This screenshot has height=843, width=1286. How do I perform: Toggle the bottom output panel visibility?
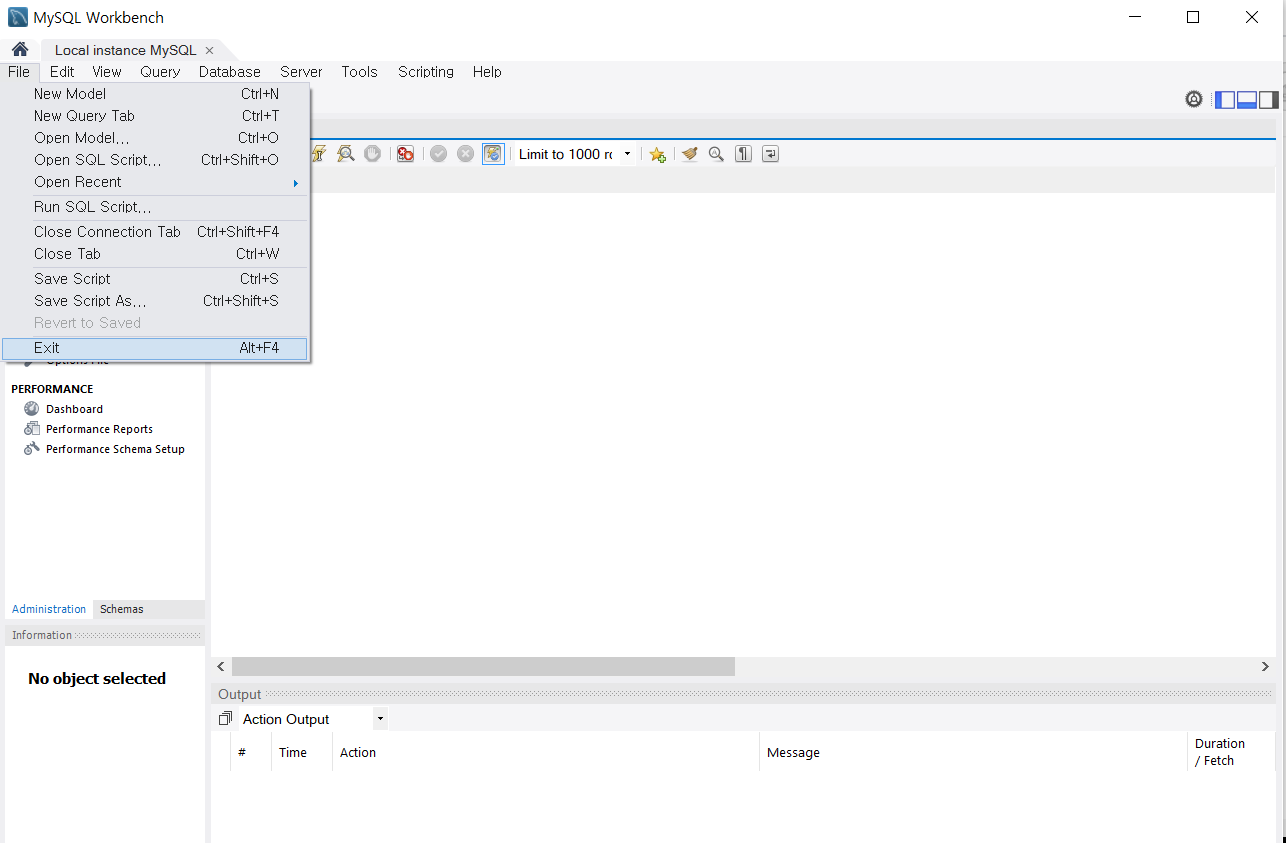tap(1247, 99)
